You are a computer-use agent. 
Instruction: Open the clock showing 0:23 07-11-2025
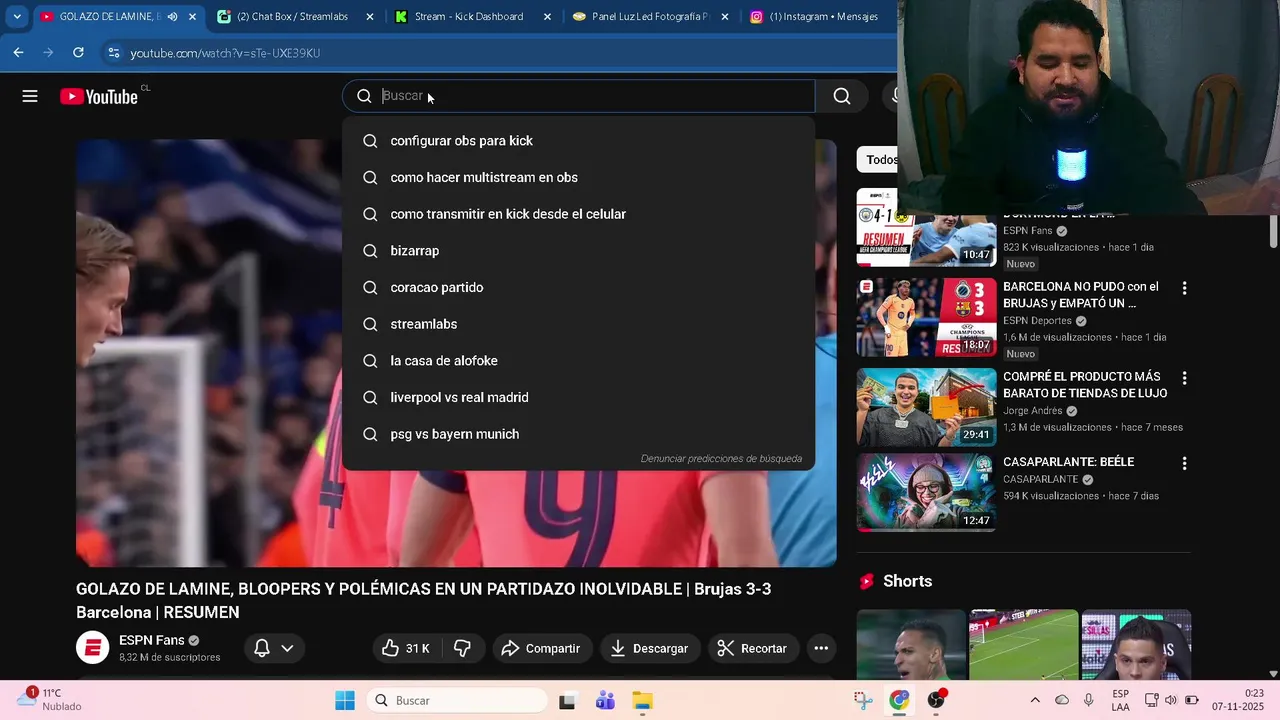[1239, 700]
